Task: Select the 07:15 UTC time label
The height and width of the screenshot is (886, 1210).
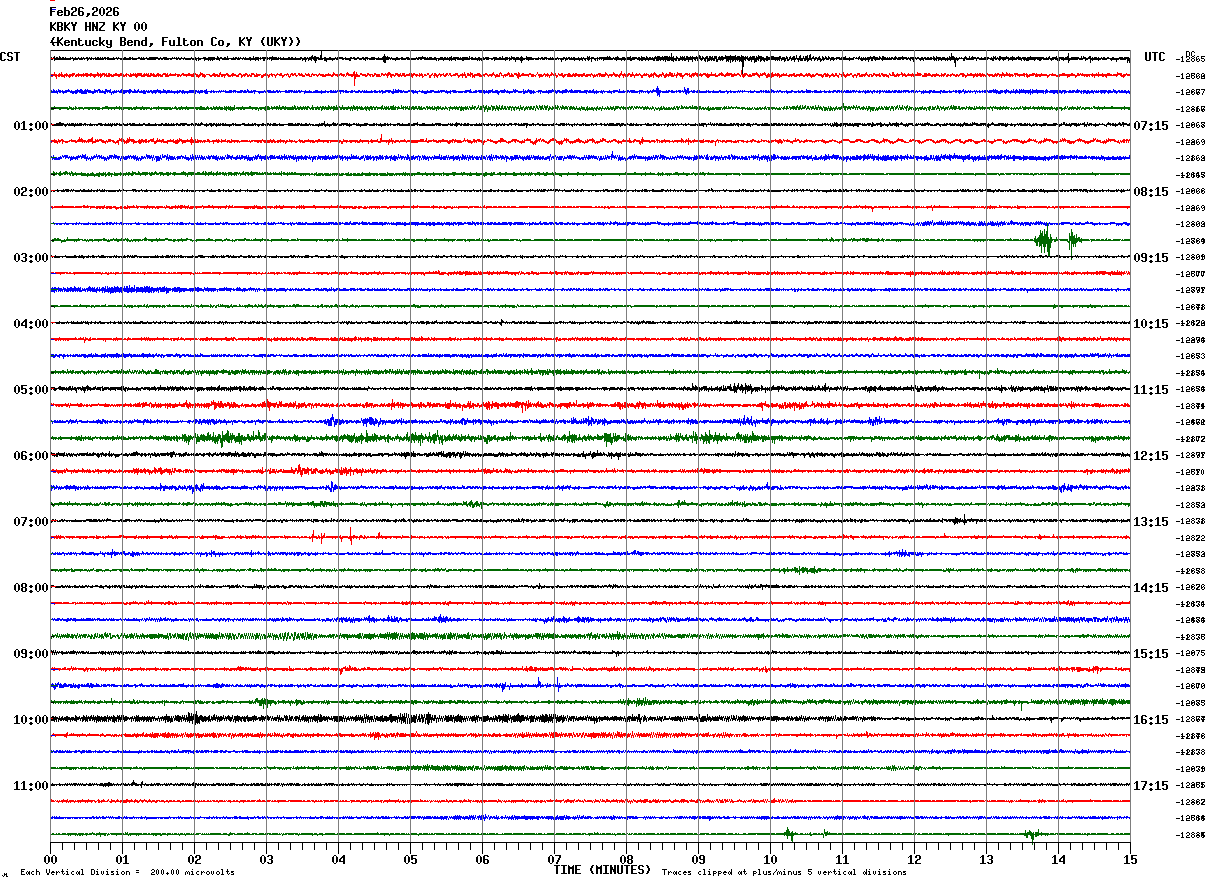Action: pos(1151,126)
